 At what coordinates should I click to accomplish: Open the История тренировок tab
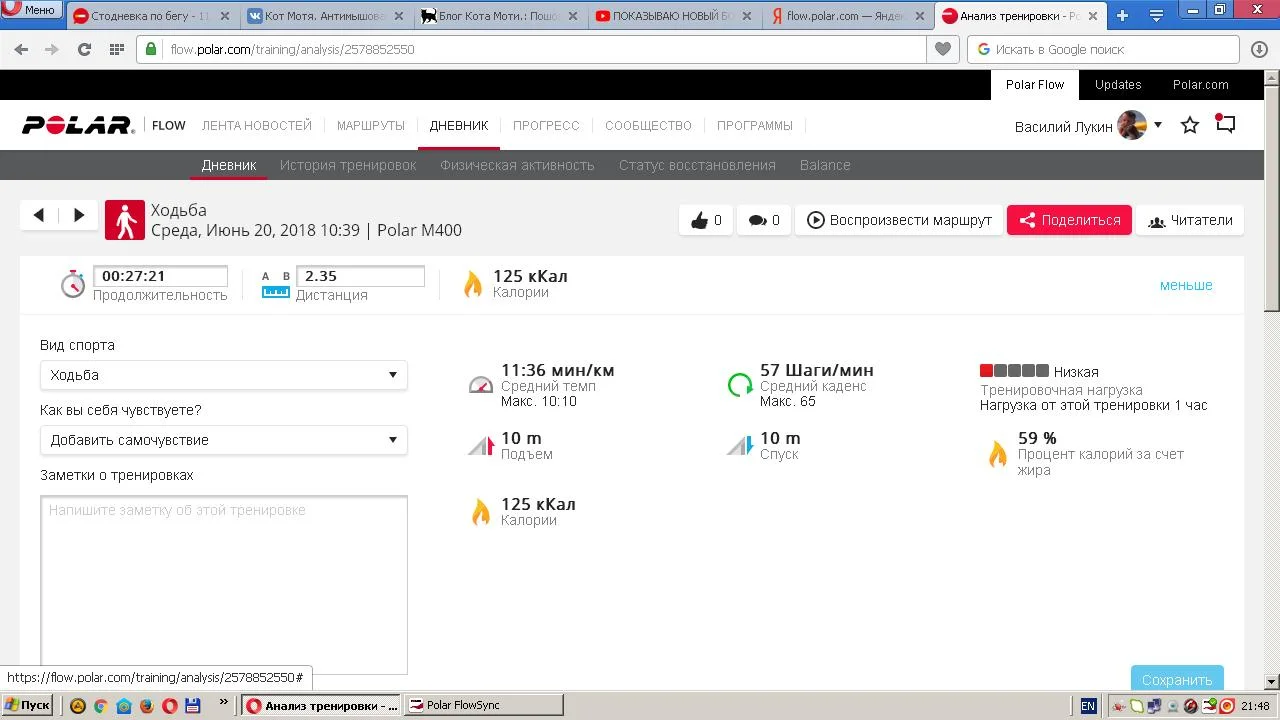(348, 165)
